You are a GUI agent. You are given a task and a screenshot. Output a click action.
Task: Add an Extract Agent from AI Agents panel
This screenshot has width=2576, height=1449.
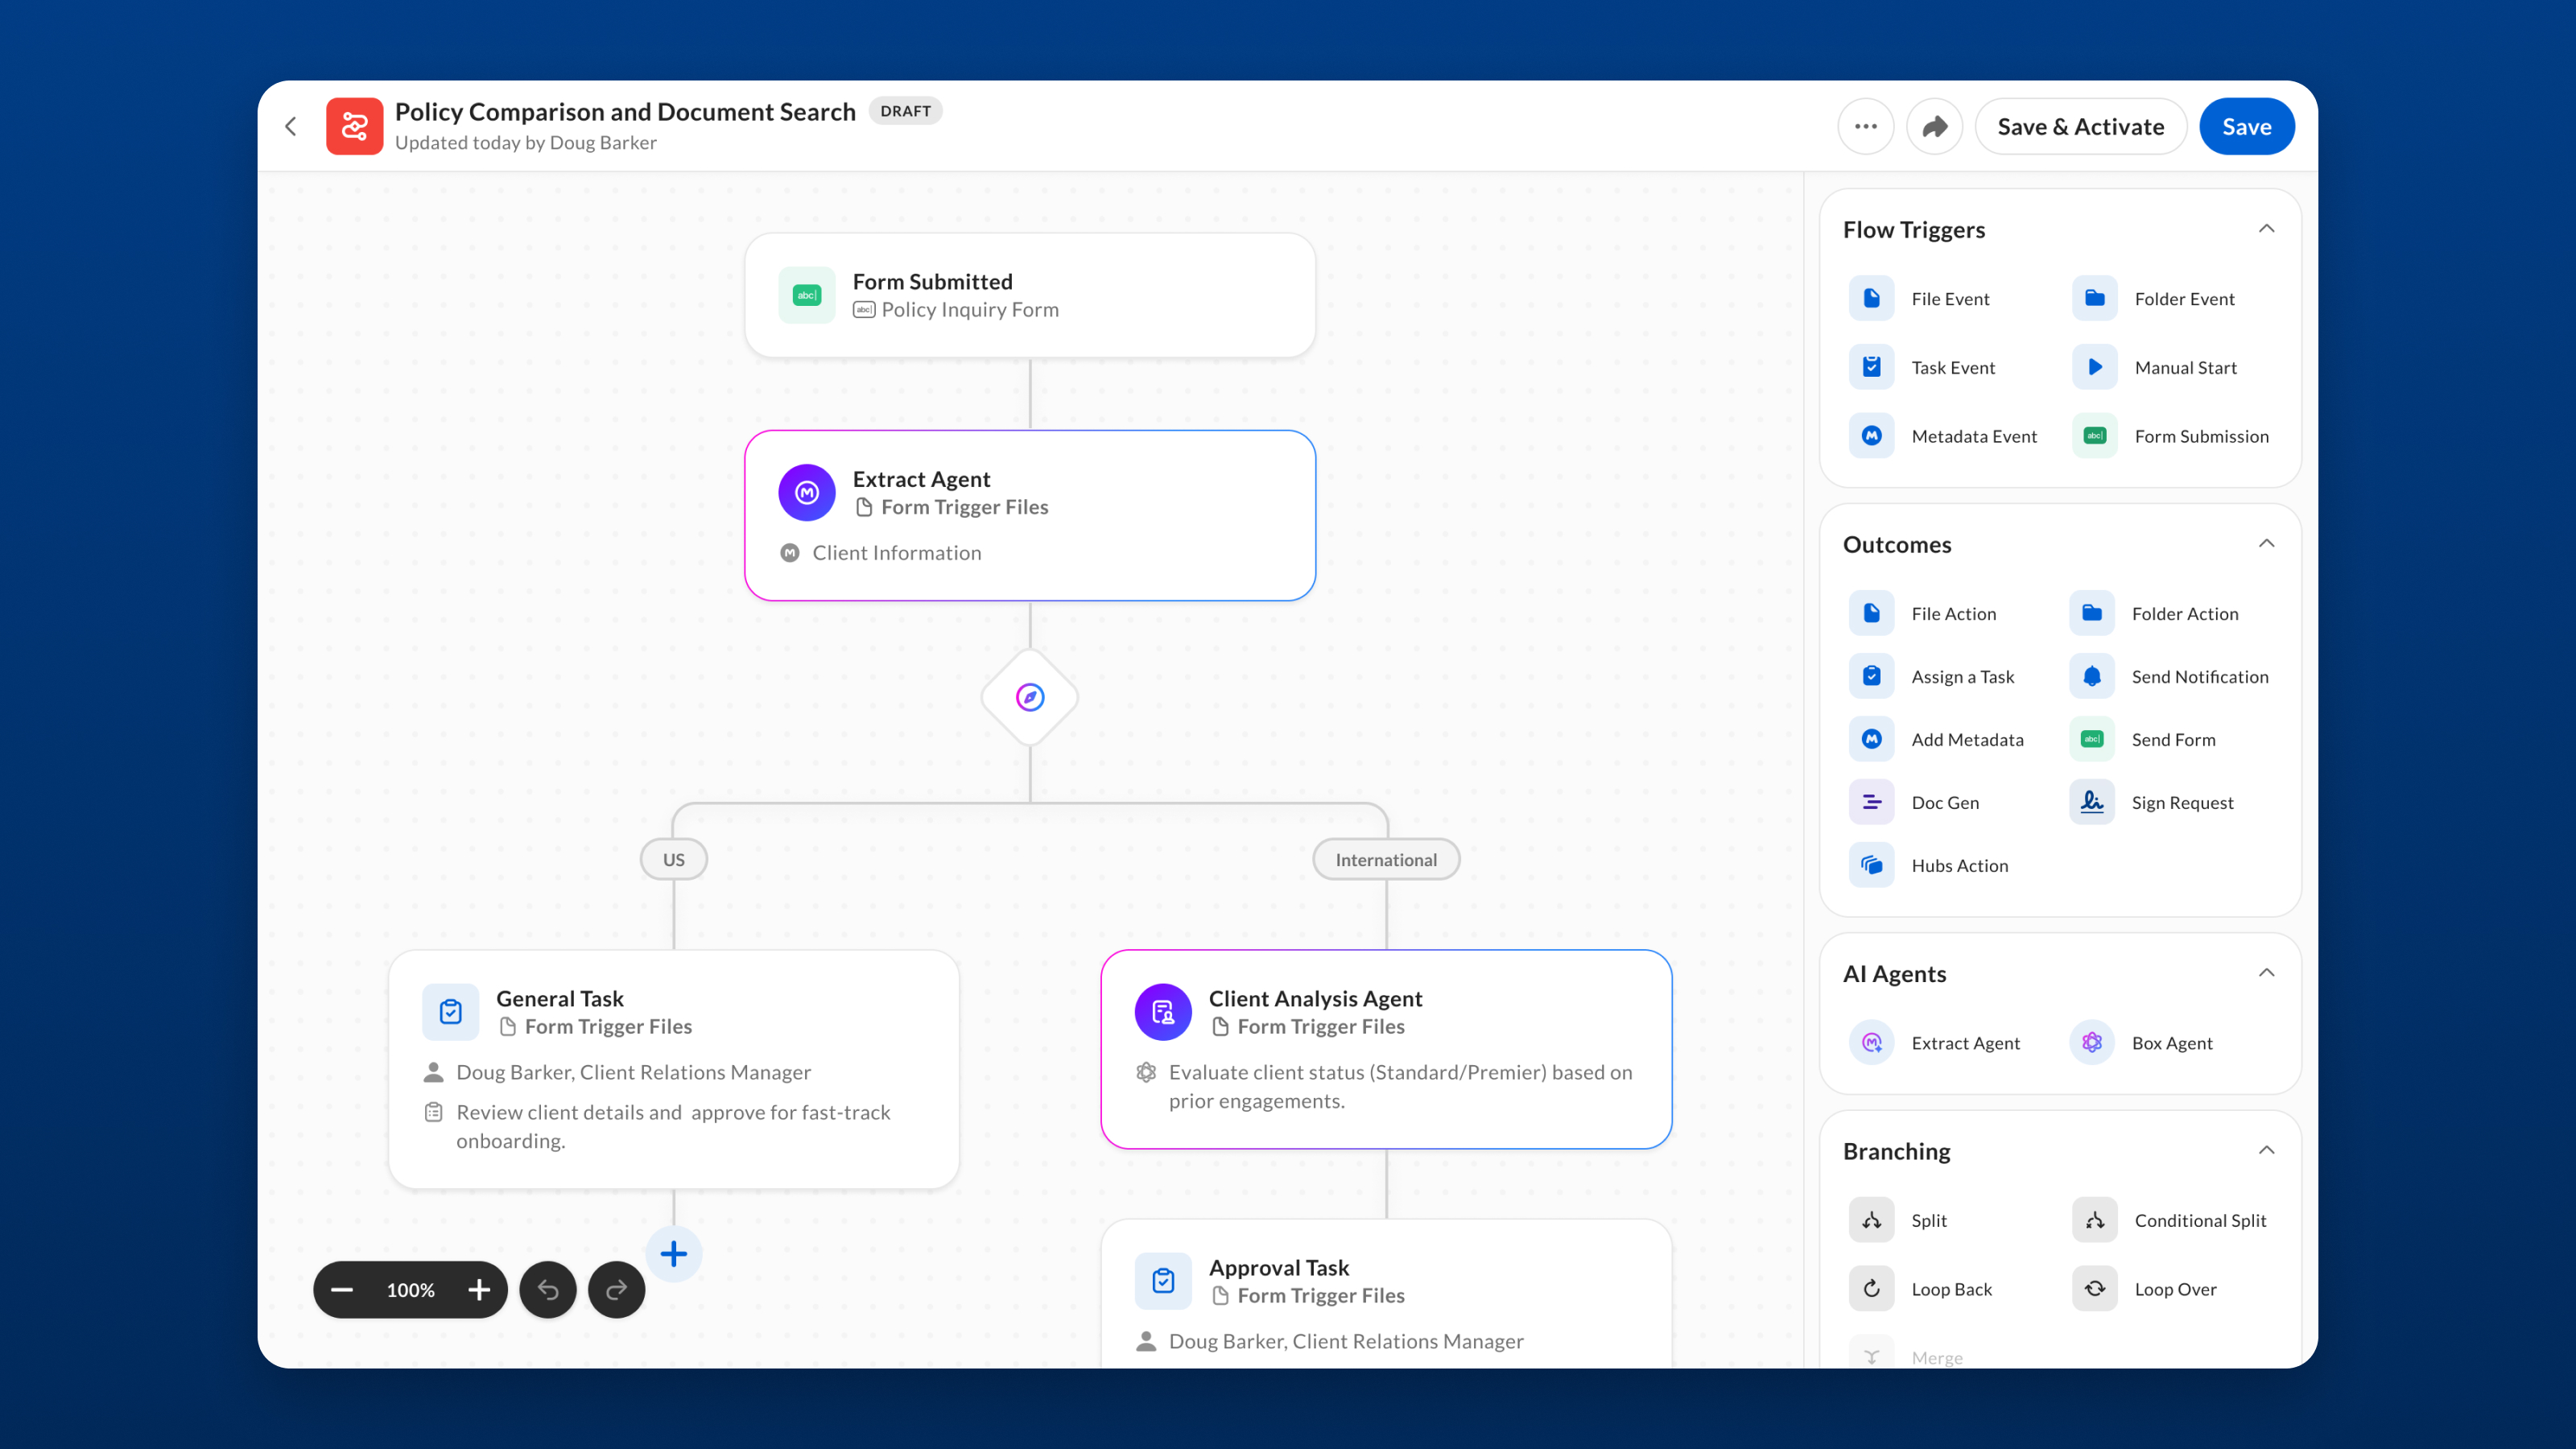pyautogui.click(x=1871, y=1043)
